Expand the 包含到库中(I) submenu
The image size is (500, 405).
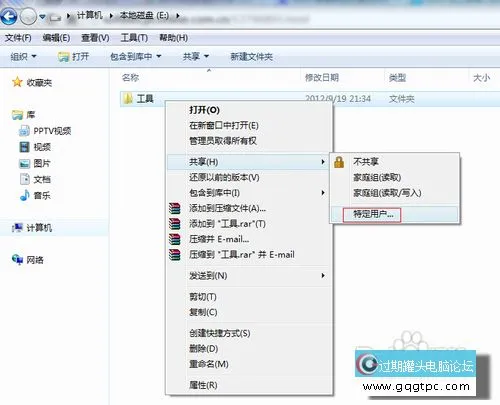click(248, 193)
